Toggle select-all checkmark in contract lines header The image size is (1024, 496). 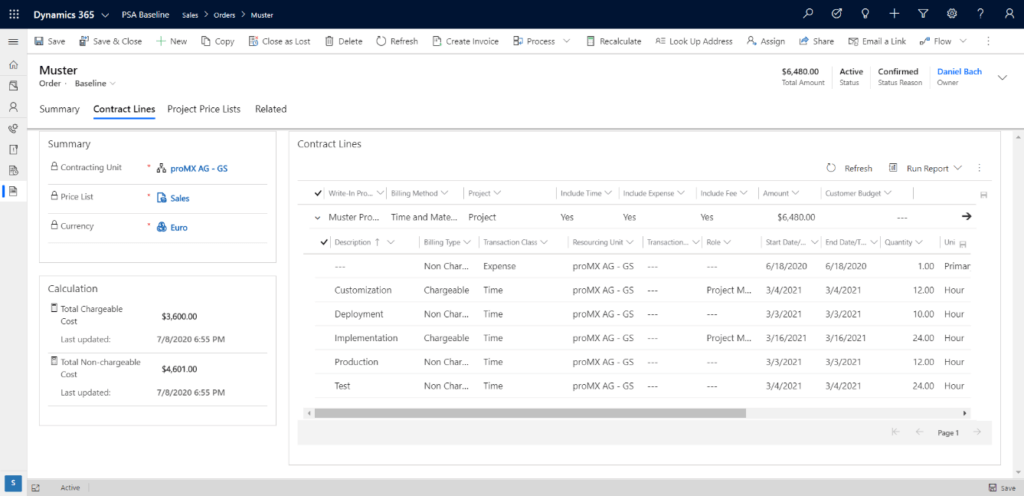tap(318, 193)
